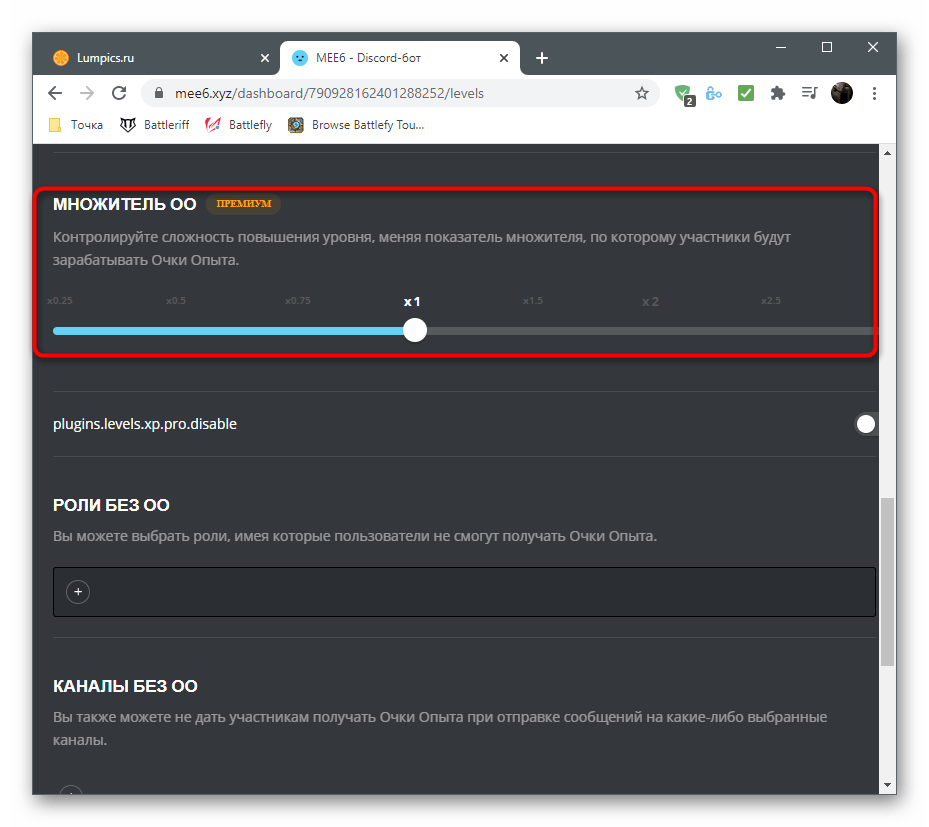929x827 pixels.
Task: Click the green checkmark extension icon
Action: pyautogui.click(x=746, y=93)
